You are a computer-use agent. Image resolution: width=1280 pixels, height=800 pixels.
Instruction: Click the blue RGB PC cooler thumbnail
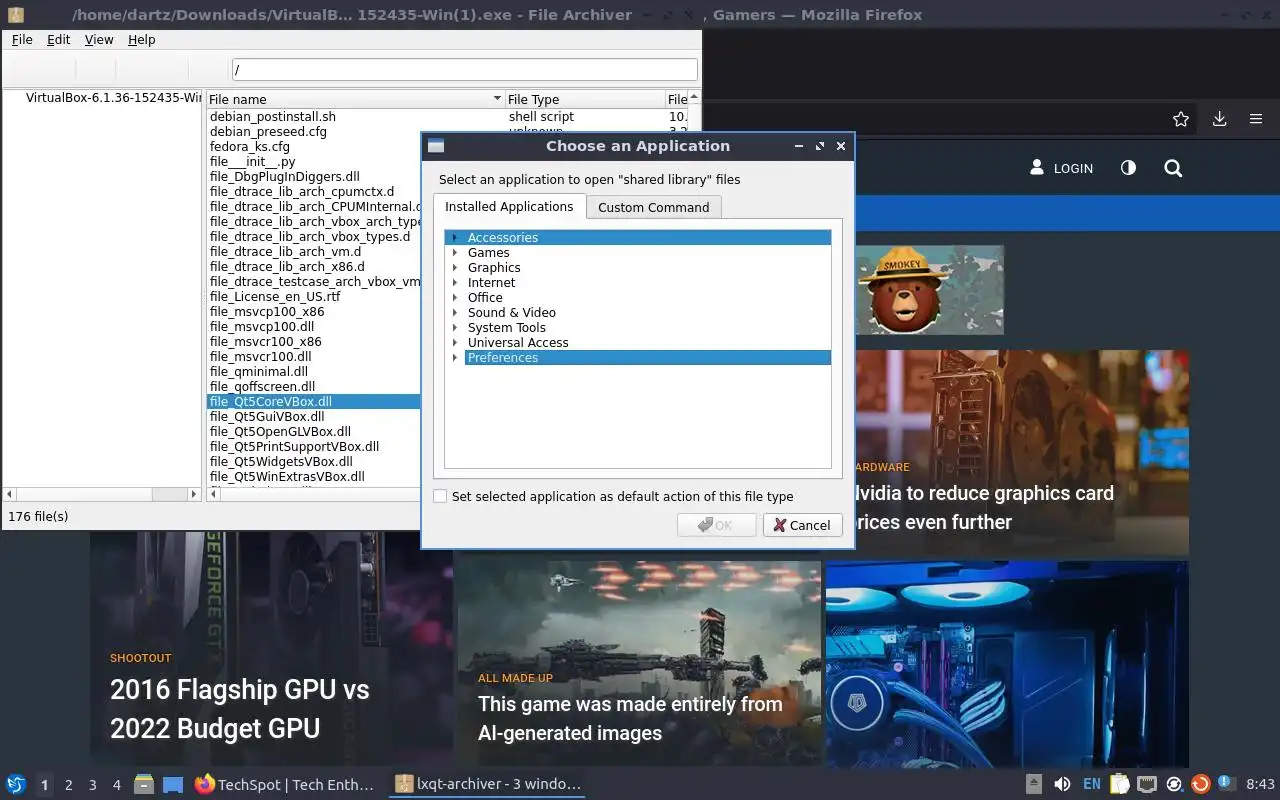point(1007,664)
